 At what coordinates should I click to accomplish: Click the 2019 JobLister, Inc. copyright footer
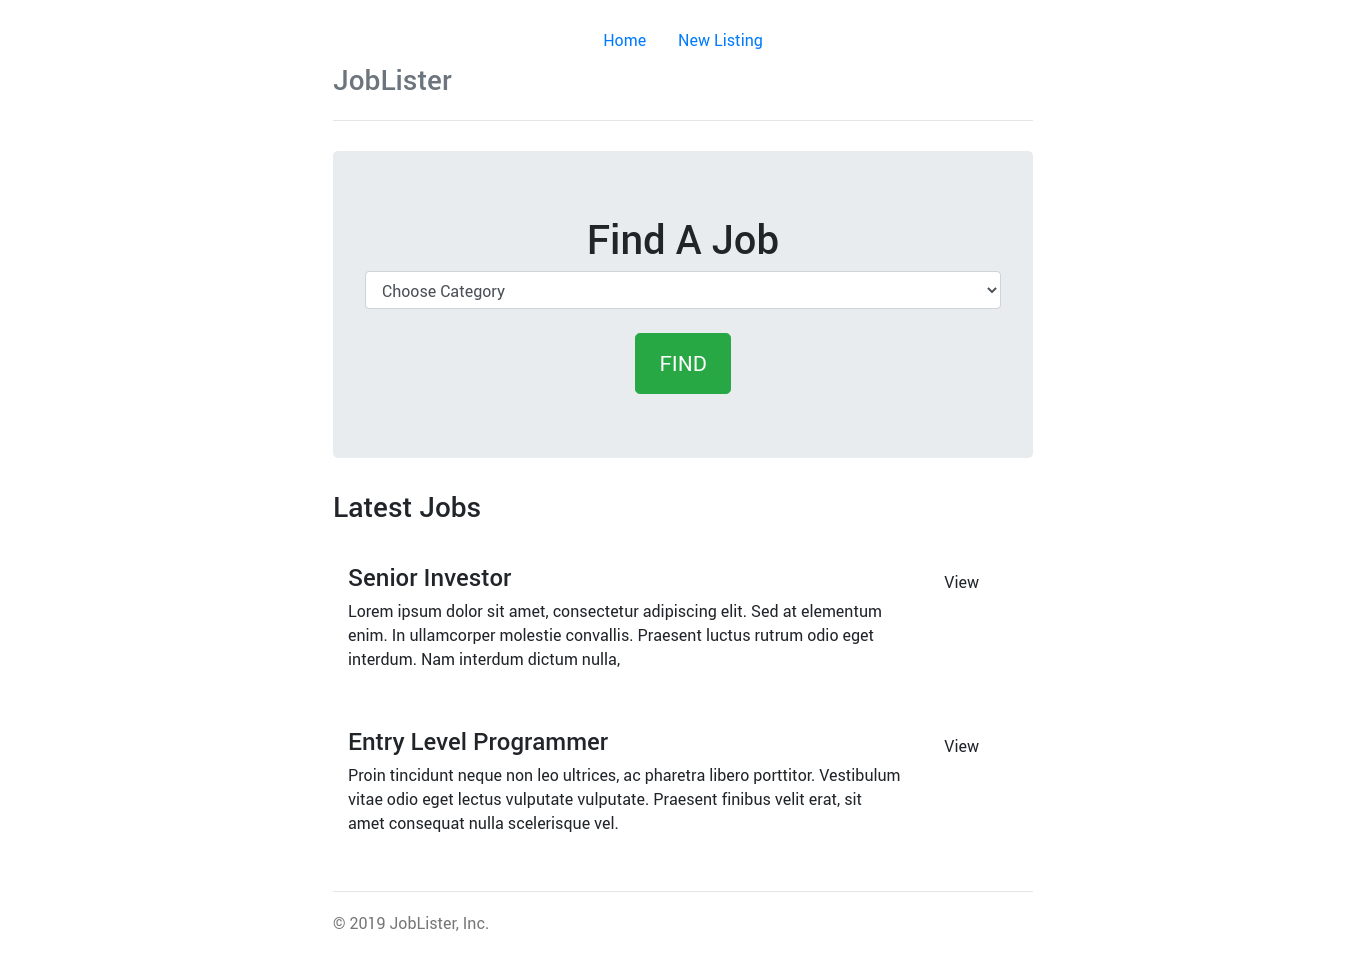(x=411, y=923)
